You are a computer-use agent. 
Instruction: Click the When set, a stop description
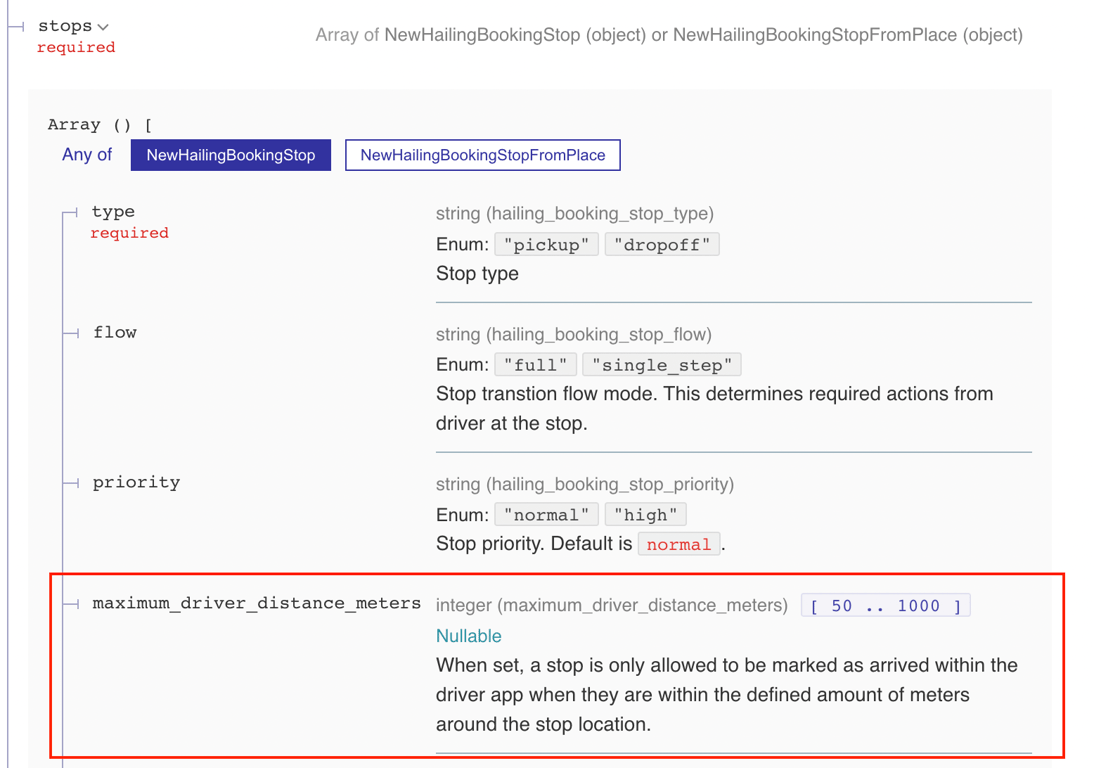(x=726, y=695)
